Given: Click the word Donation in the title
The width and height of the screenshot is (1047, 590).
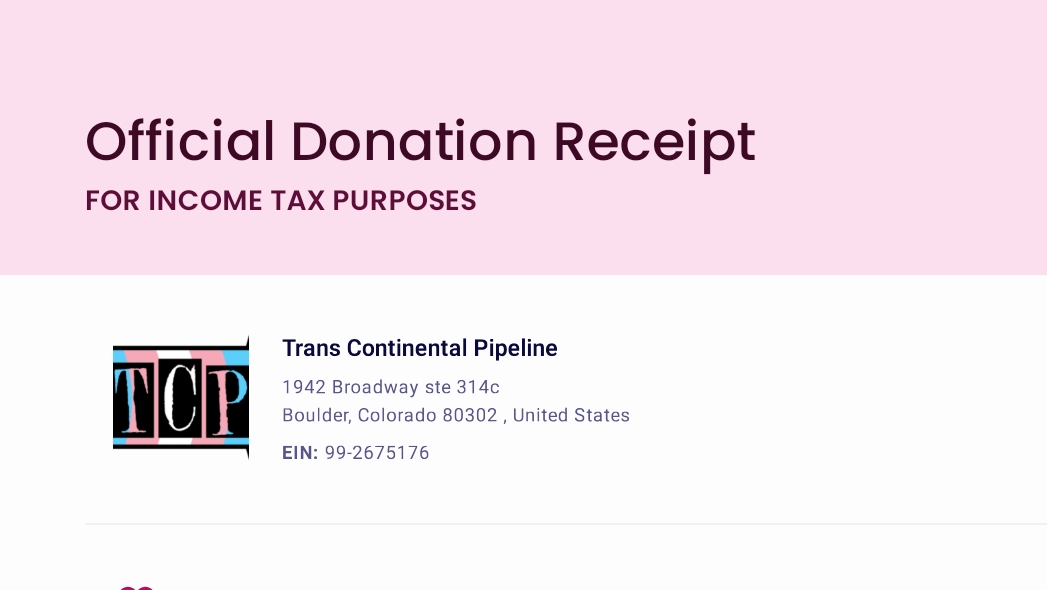Looking at the screenshot, I should click(x=414, y=141).
